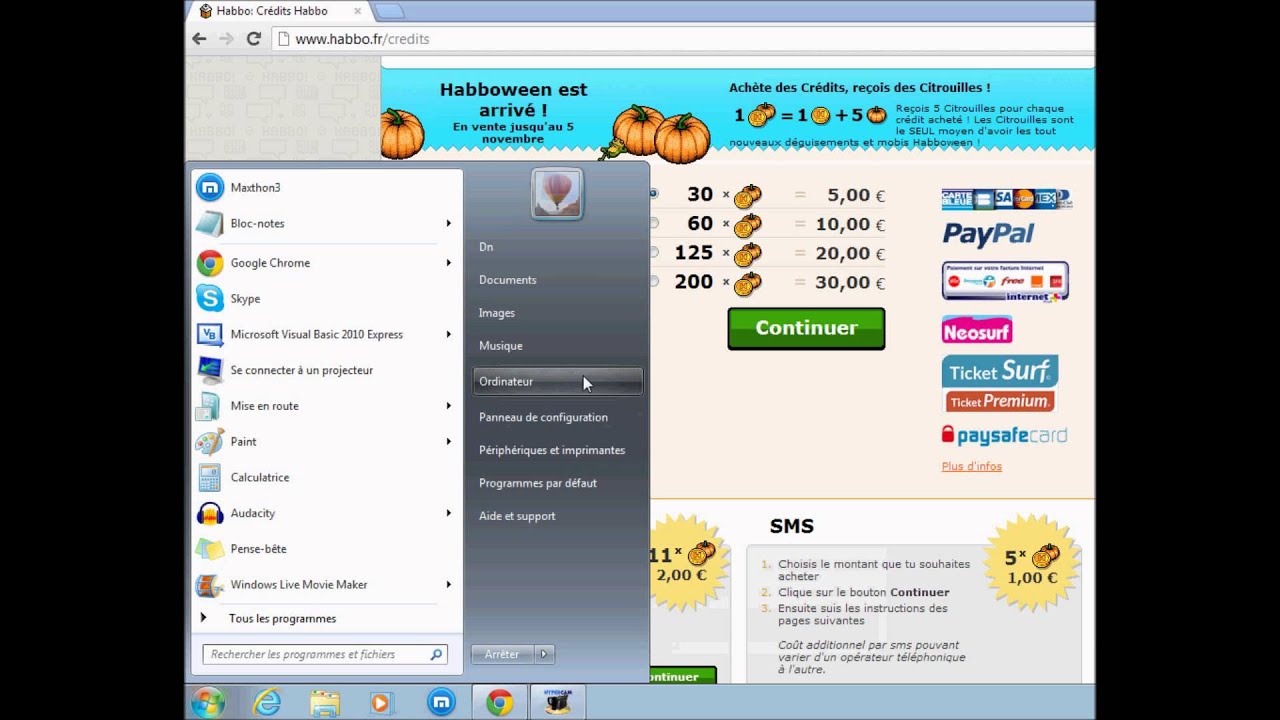The height and width of the screenshot is (720, 1280).
Task: Launch Paint from the Start menu
Action: 325,441
